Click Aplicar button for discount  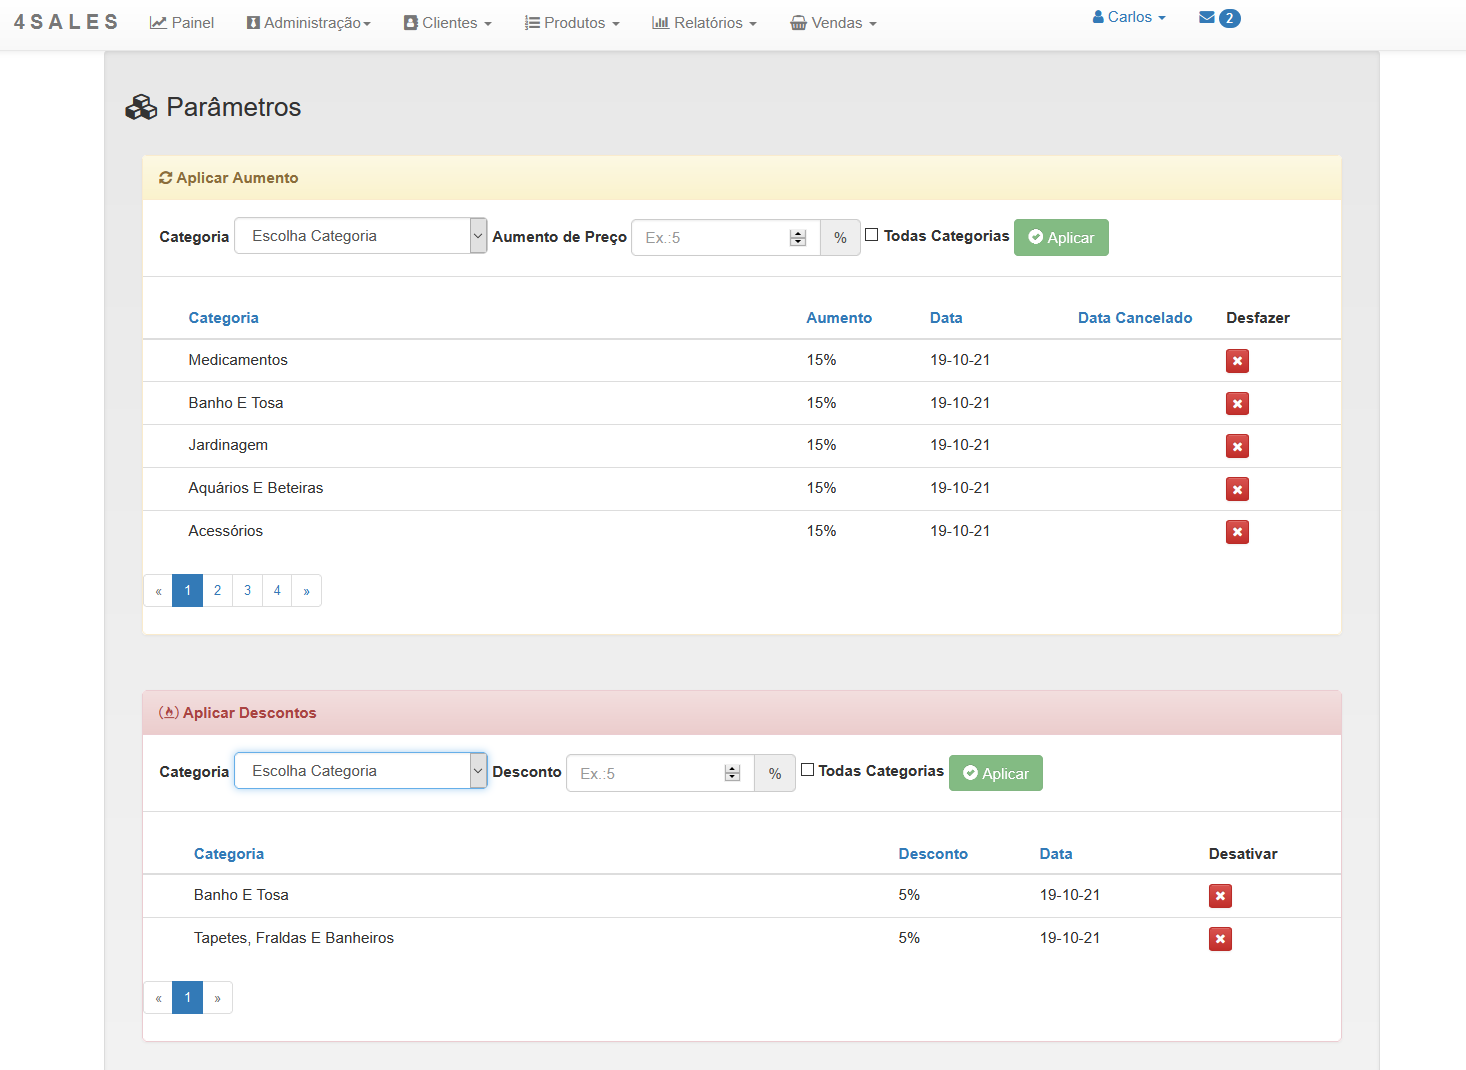[995, 773]
